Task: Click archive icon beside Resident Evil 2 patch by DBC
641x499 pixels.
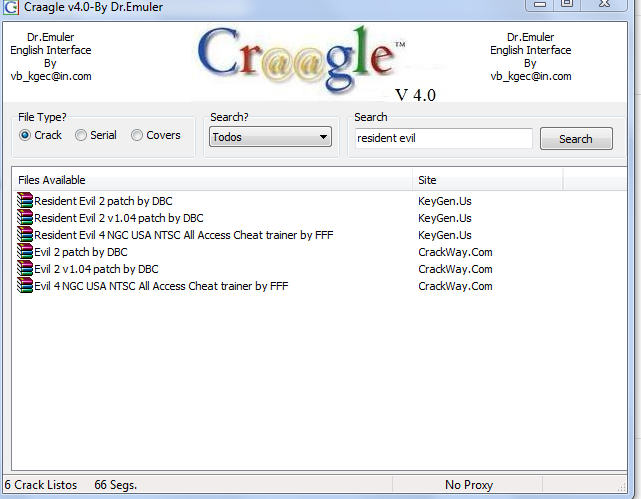Action: click(x=25, y=201)
